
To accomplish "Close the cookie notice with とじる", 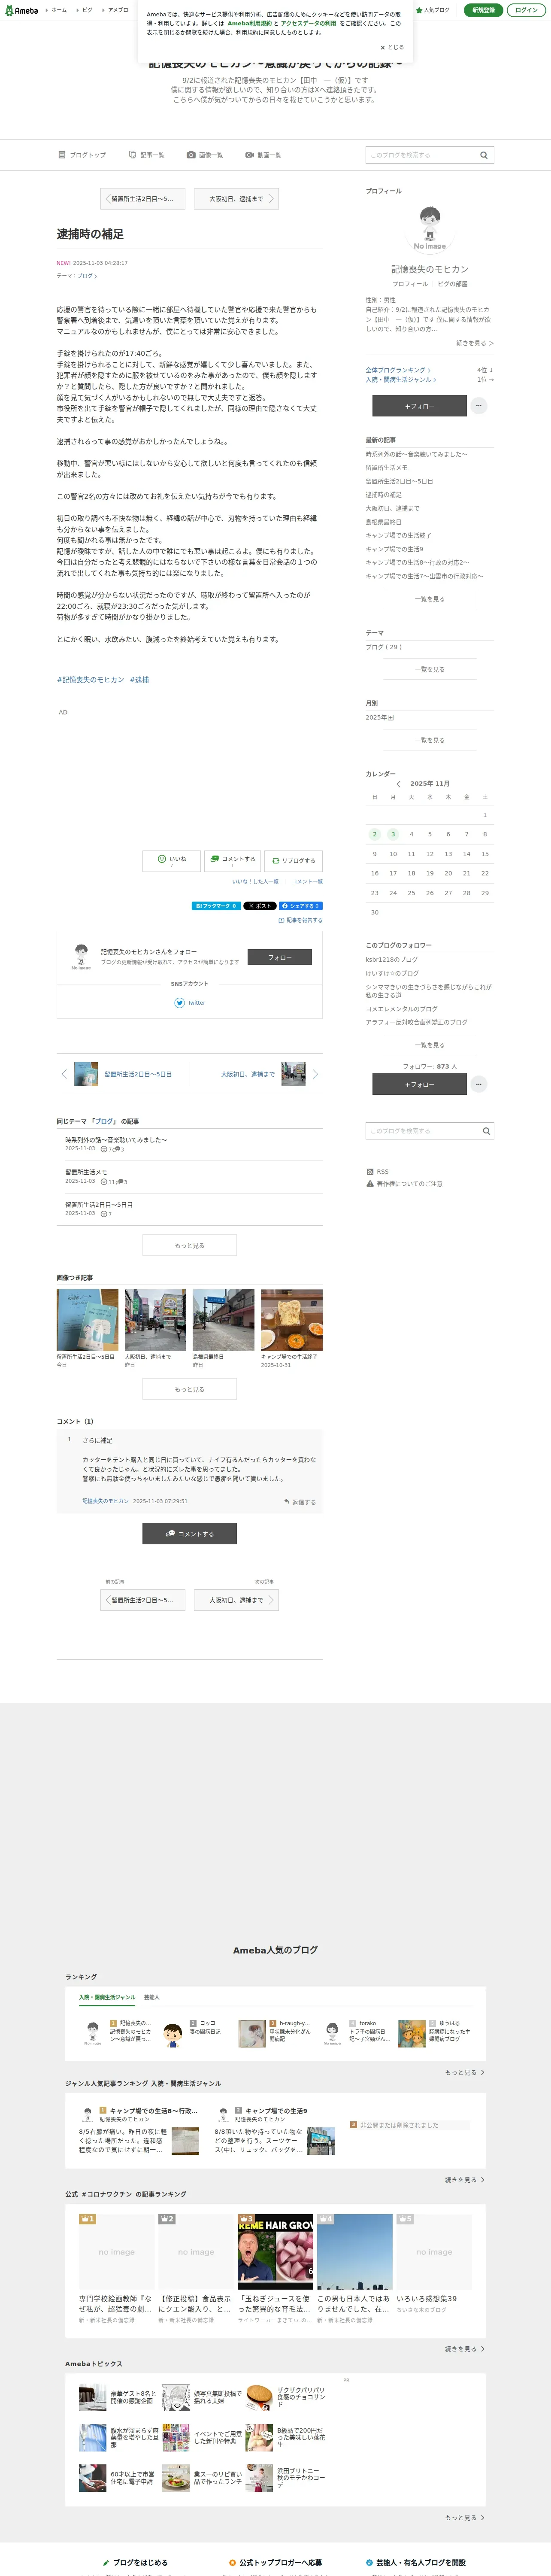I will (392, 47).
